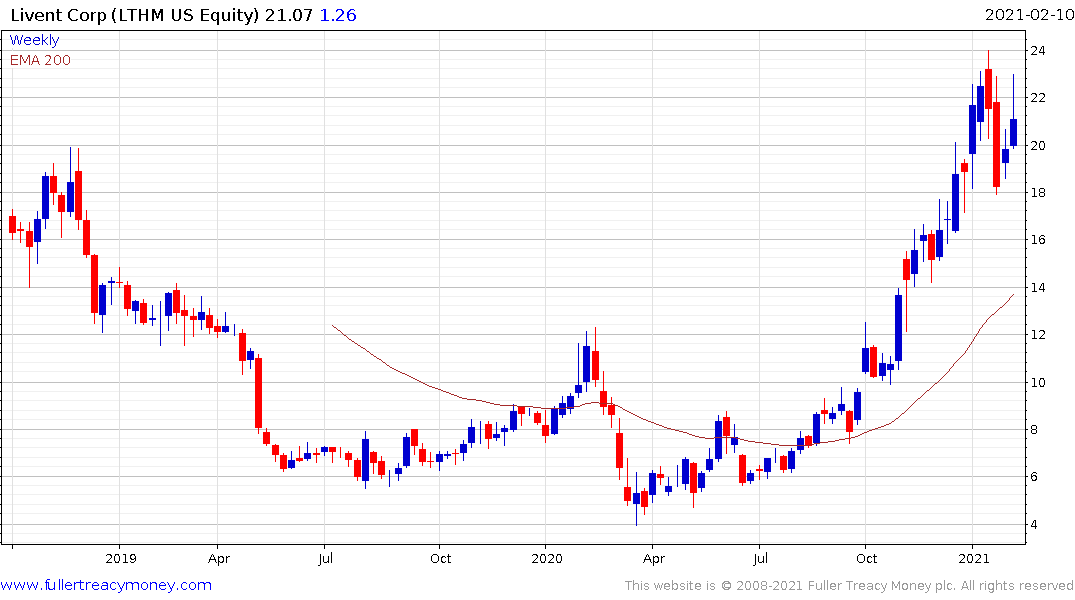Click the 2021 x-axis label

coord(974,558)
